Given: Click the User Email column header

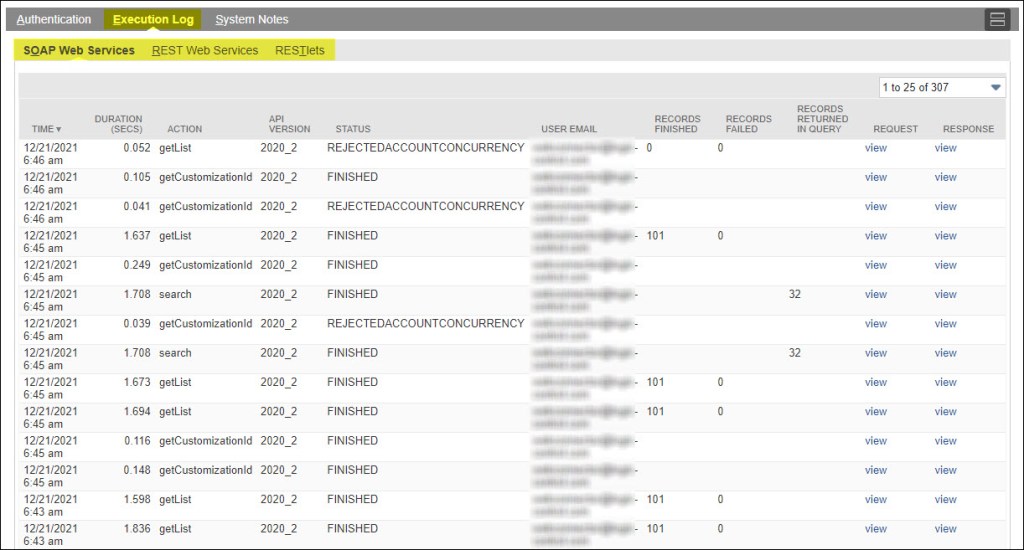Looking at the screenshot, I should pos(569,129).
